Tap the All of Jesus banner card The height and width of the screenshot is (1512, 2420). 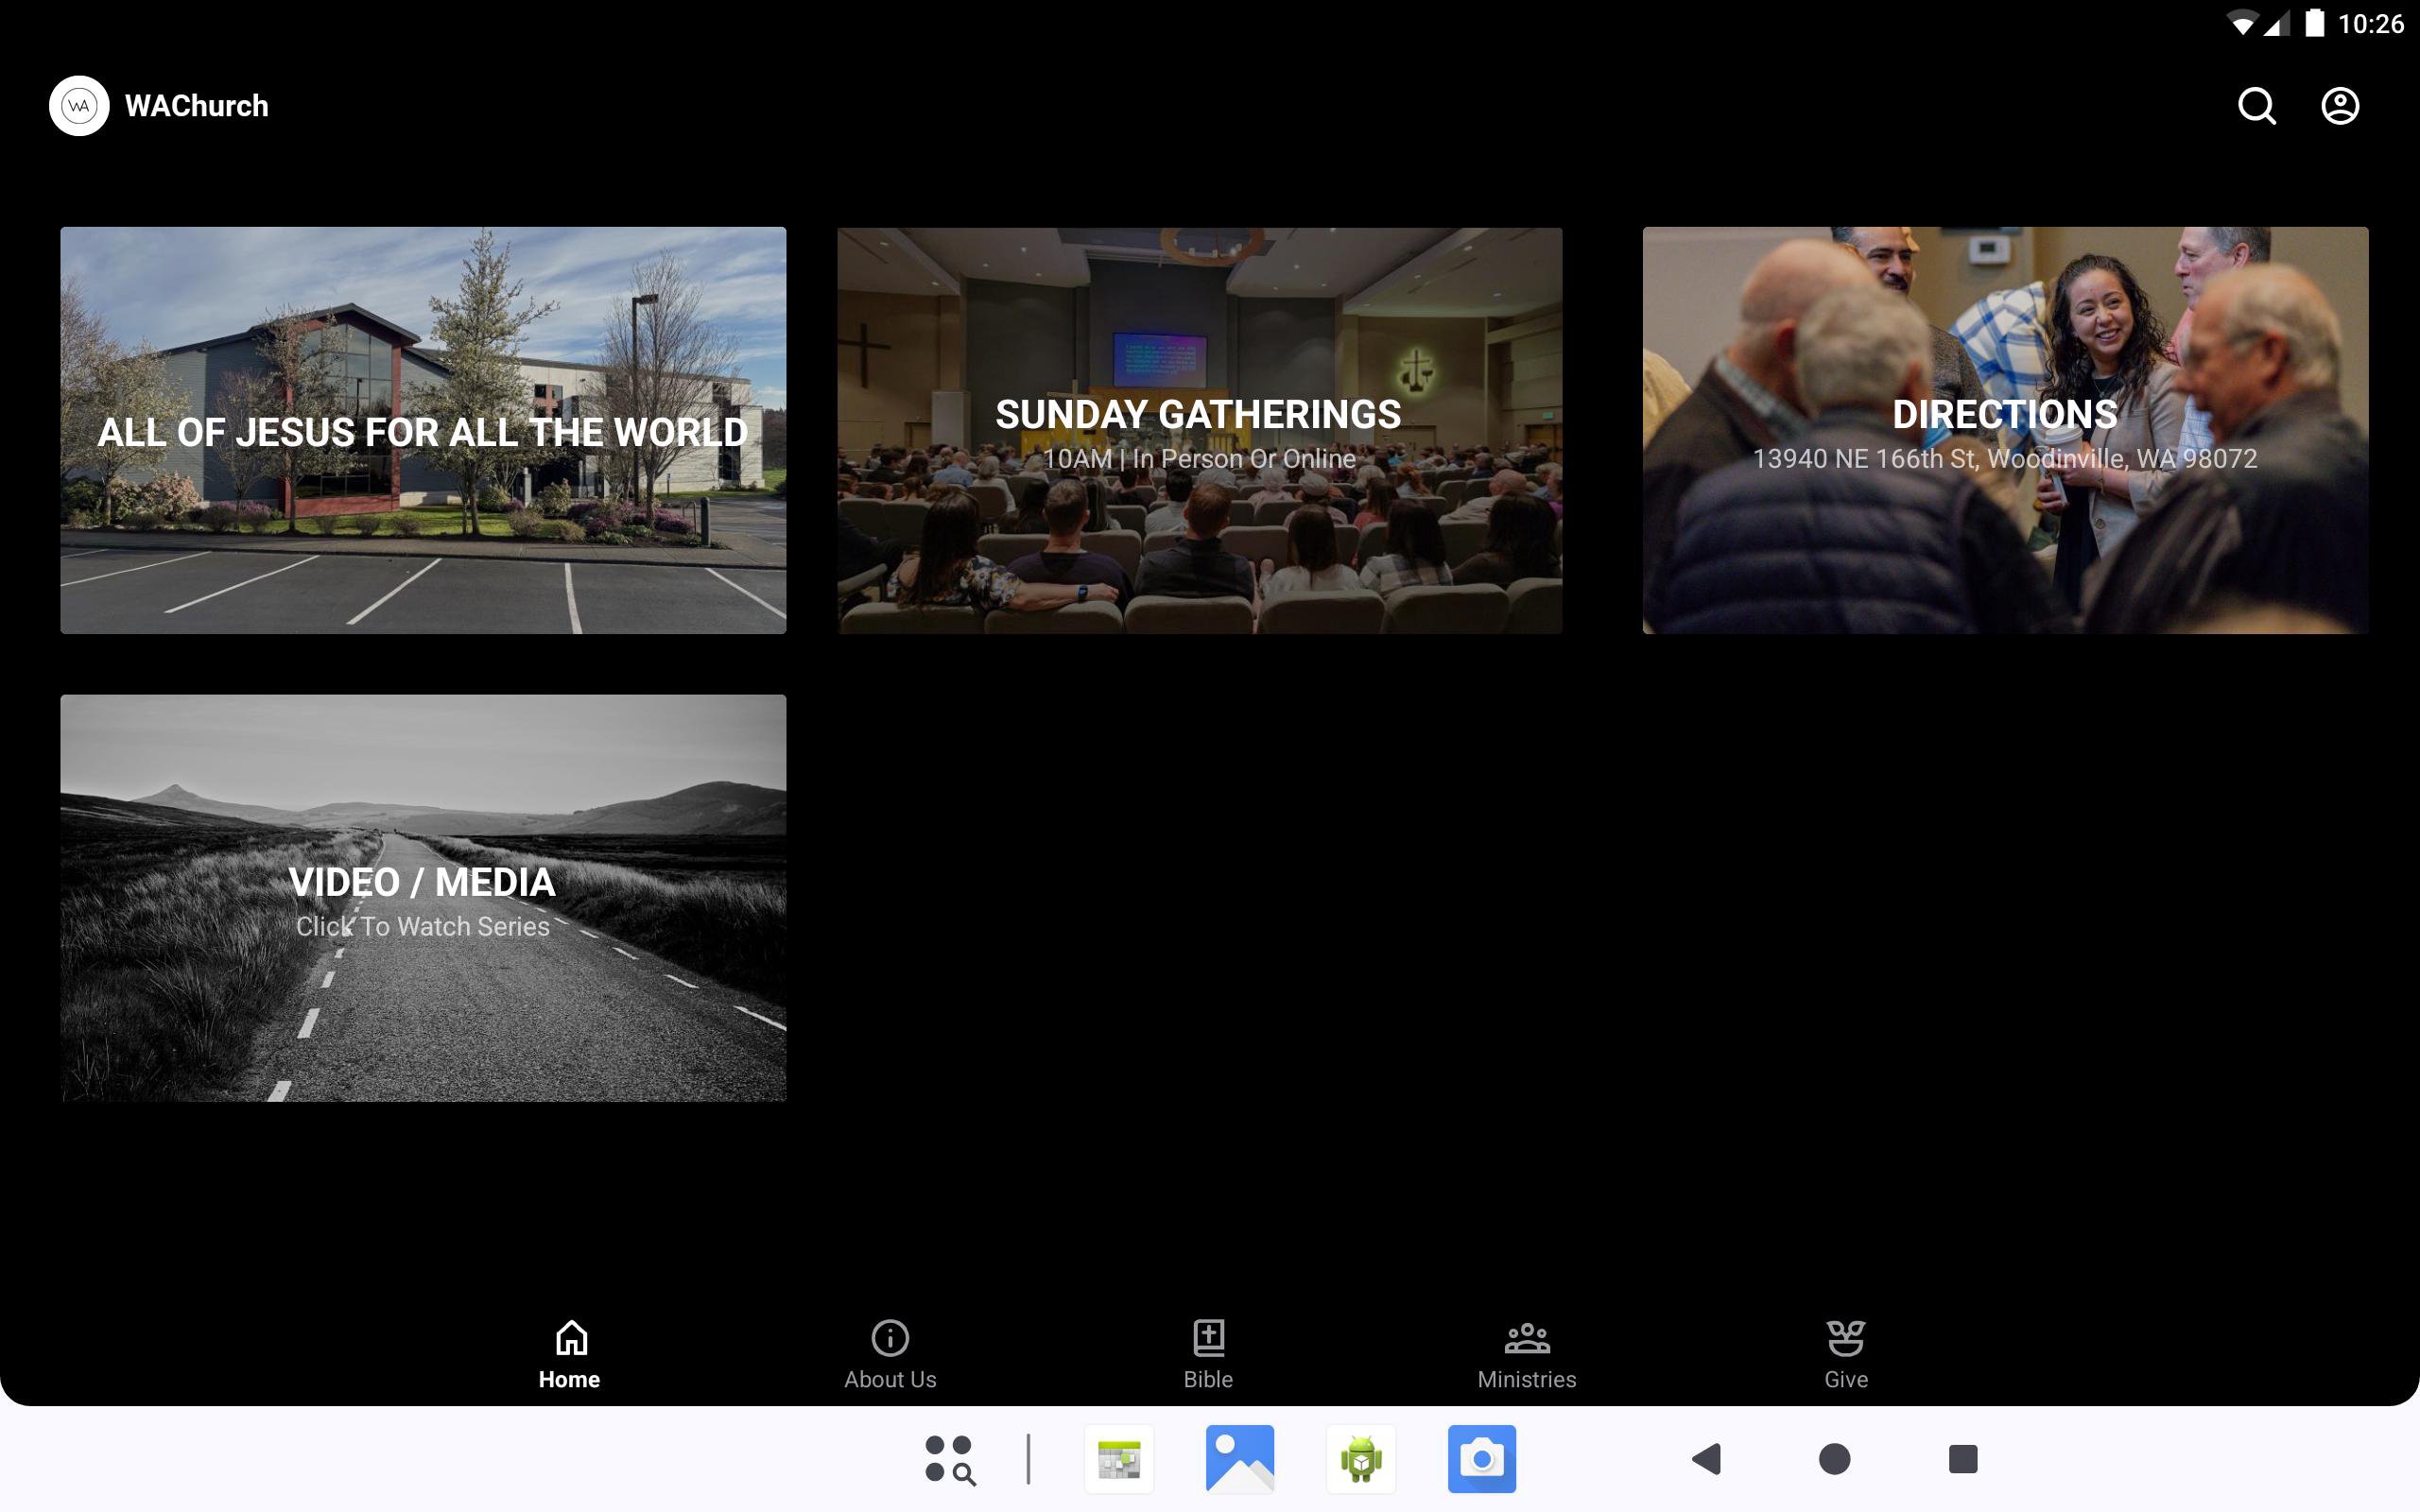(423, 430)
